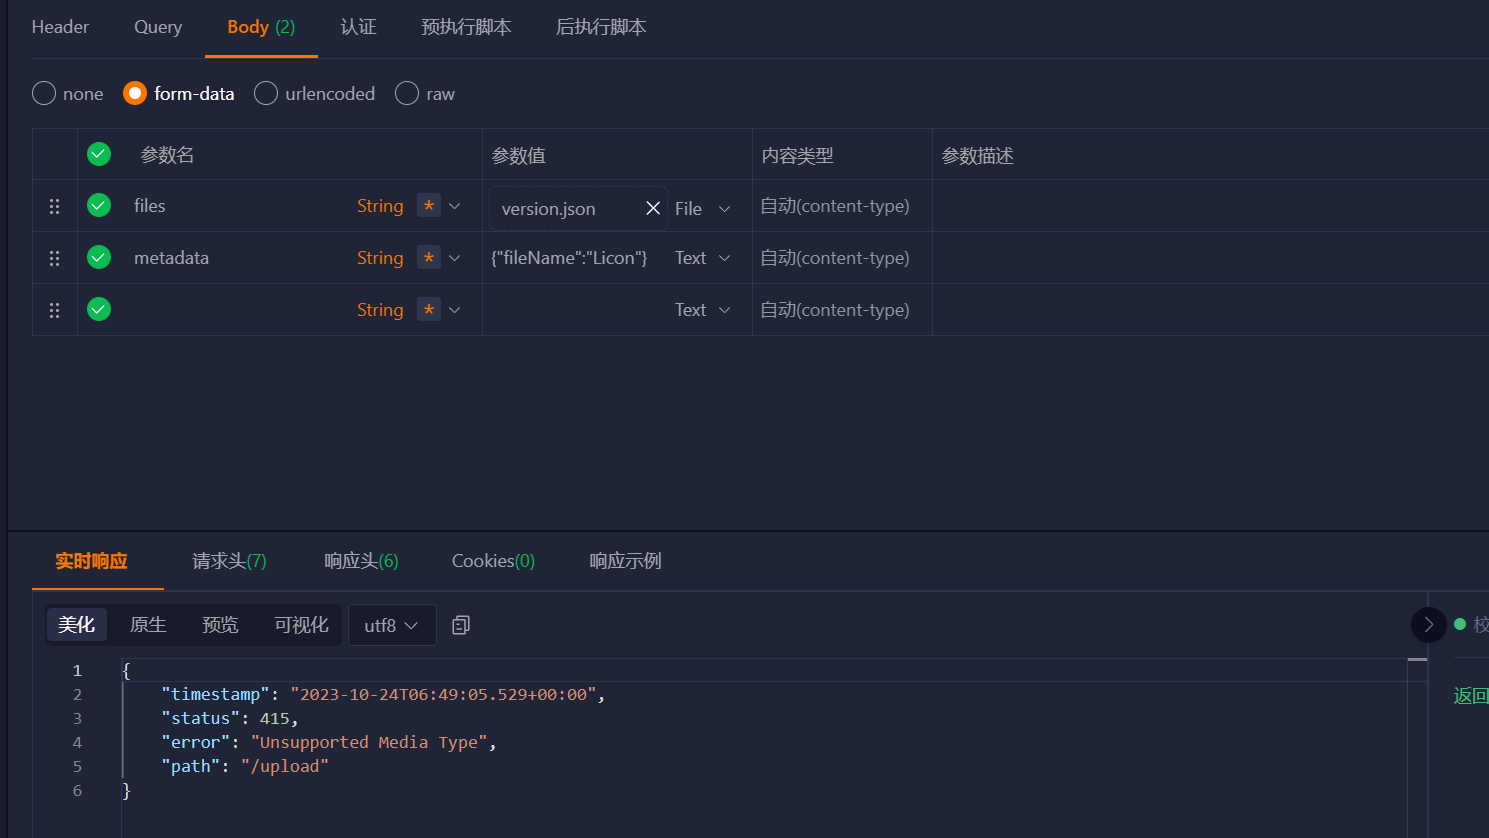Open the Cookies(0) tab
Screen dimensions: 1489x838
click(x=493, y=561)
